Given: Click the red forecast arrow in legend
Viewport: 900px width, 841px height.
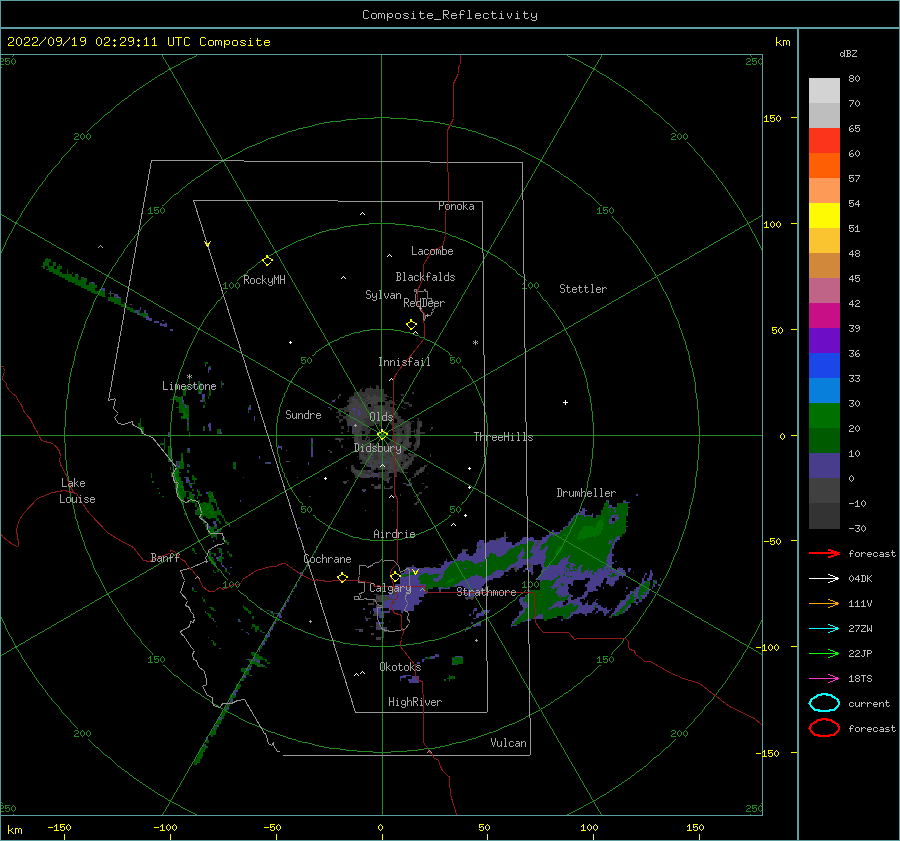Looking at the screenshot, I should pyautogui.click(x=824, y=553).
